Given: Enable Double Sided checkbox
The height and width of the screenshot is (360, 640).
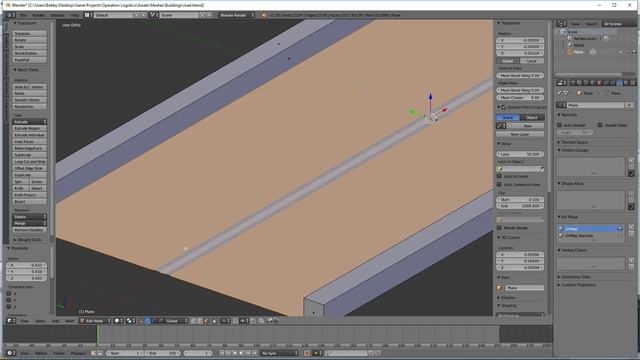Looking at the screenshot, I should click(x=600, y=125).
